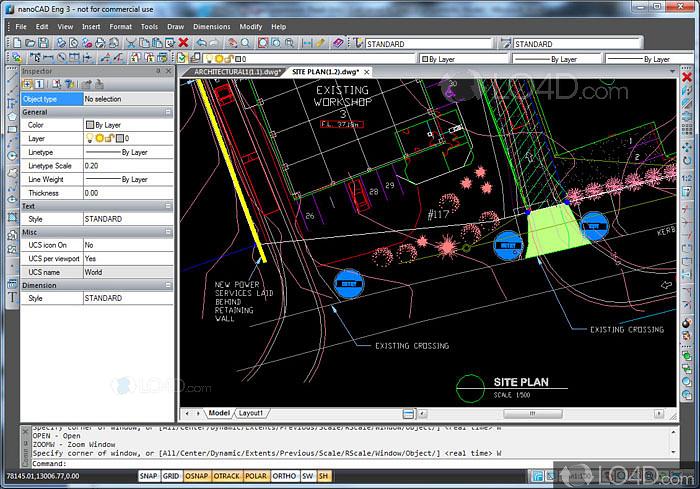This screenshot has height=489, width=700.
Task: Collapse the General section in Inspector
Action: pyautogui.click(x=168, y=113)
